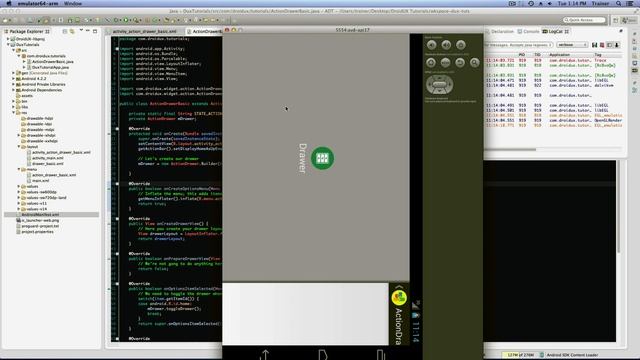
Task: Collapse the DuxTutorials project
Action: (x=8, y=44)
